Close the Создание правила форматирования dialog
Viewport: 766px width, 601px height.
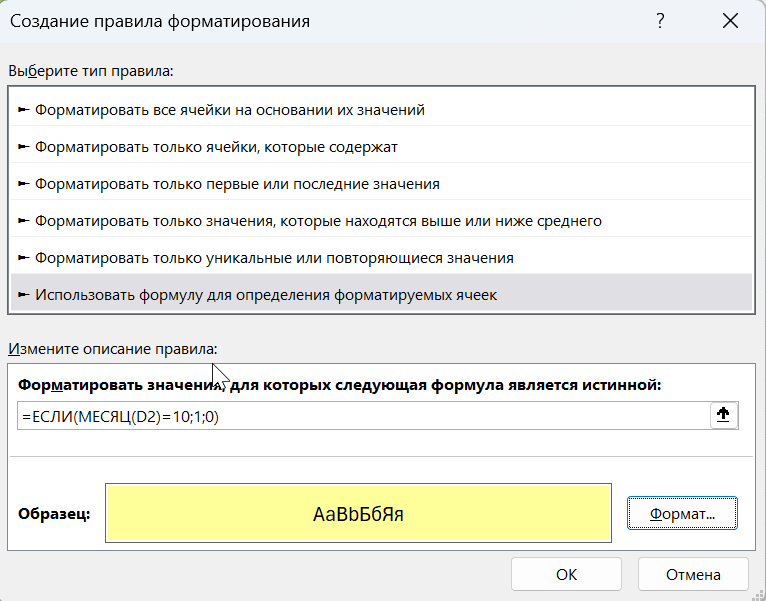coord(730,21)
